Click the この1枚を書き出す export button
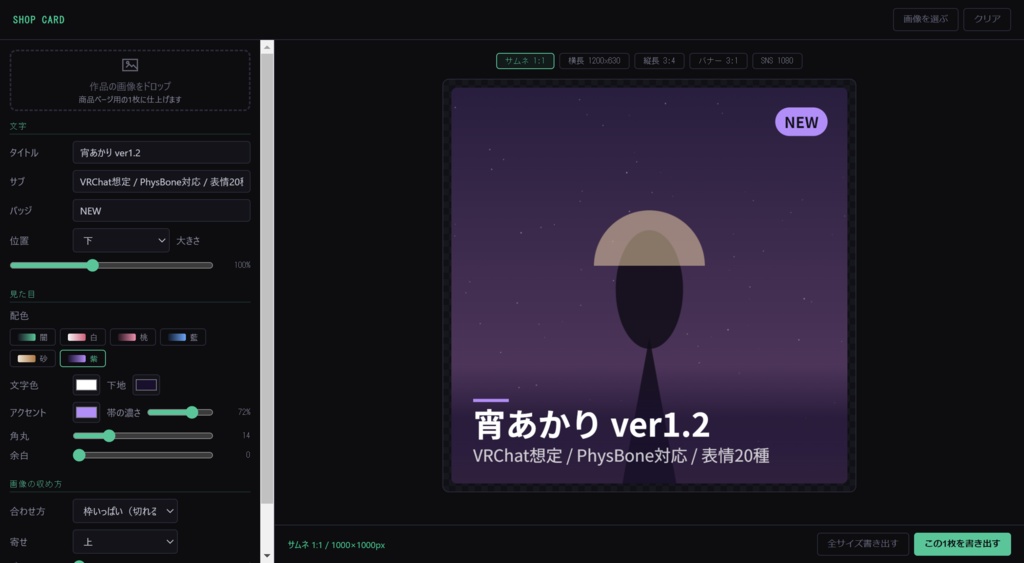This screenshot has height=563, width=1024. pos(962,543)
